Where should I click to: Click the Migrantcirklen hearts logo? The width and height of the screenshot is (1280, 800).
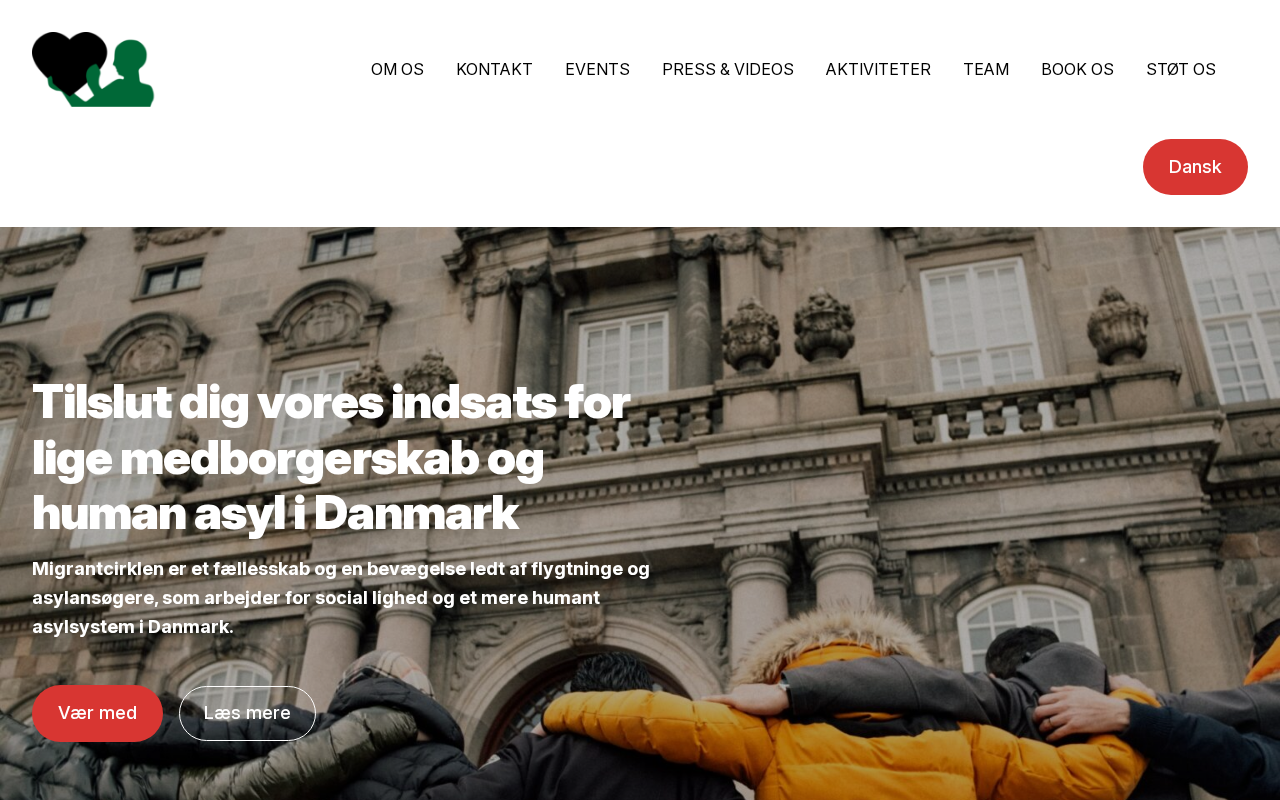(93, 69)
